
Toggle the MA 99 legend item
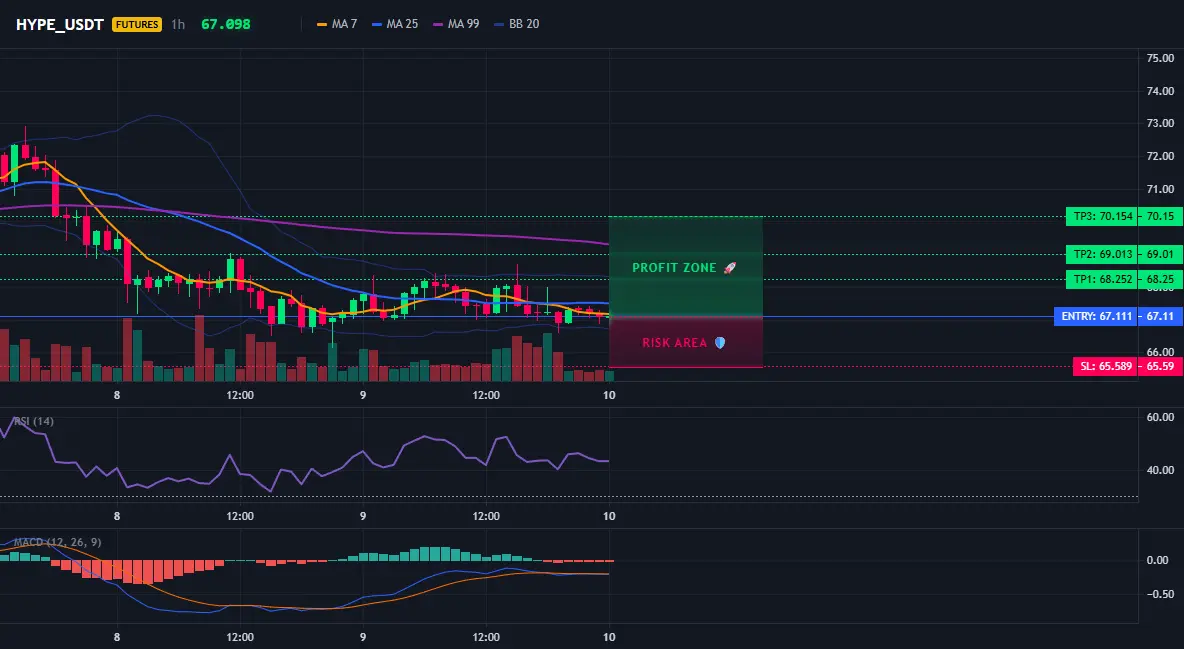click(x=456, y=24)
